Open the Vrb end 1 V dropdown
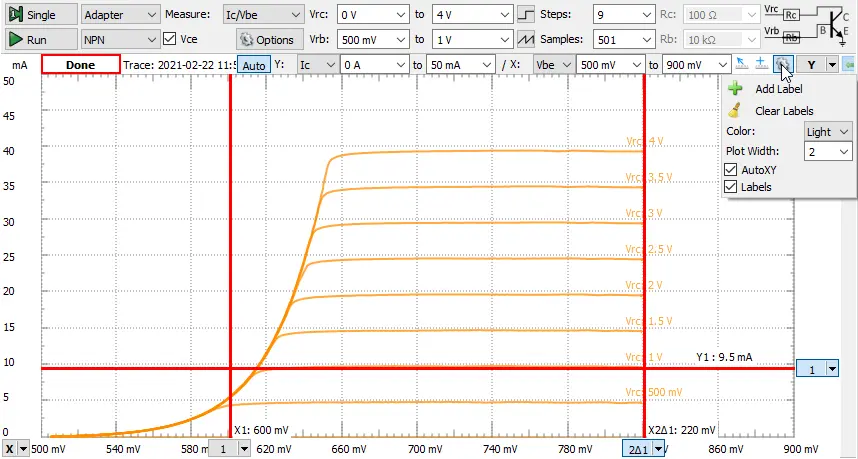The image size is (858, 459). pos(472,39)
